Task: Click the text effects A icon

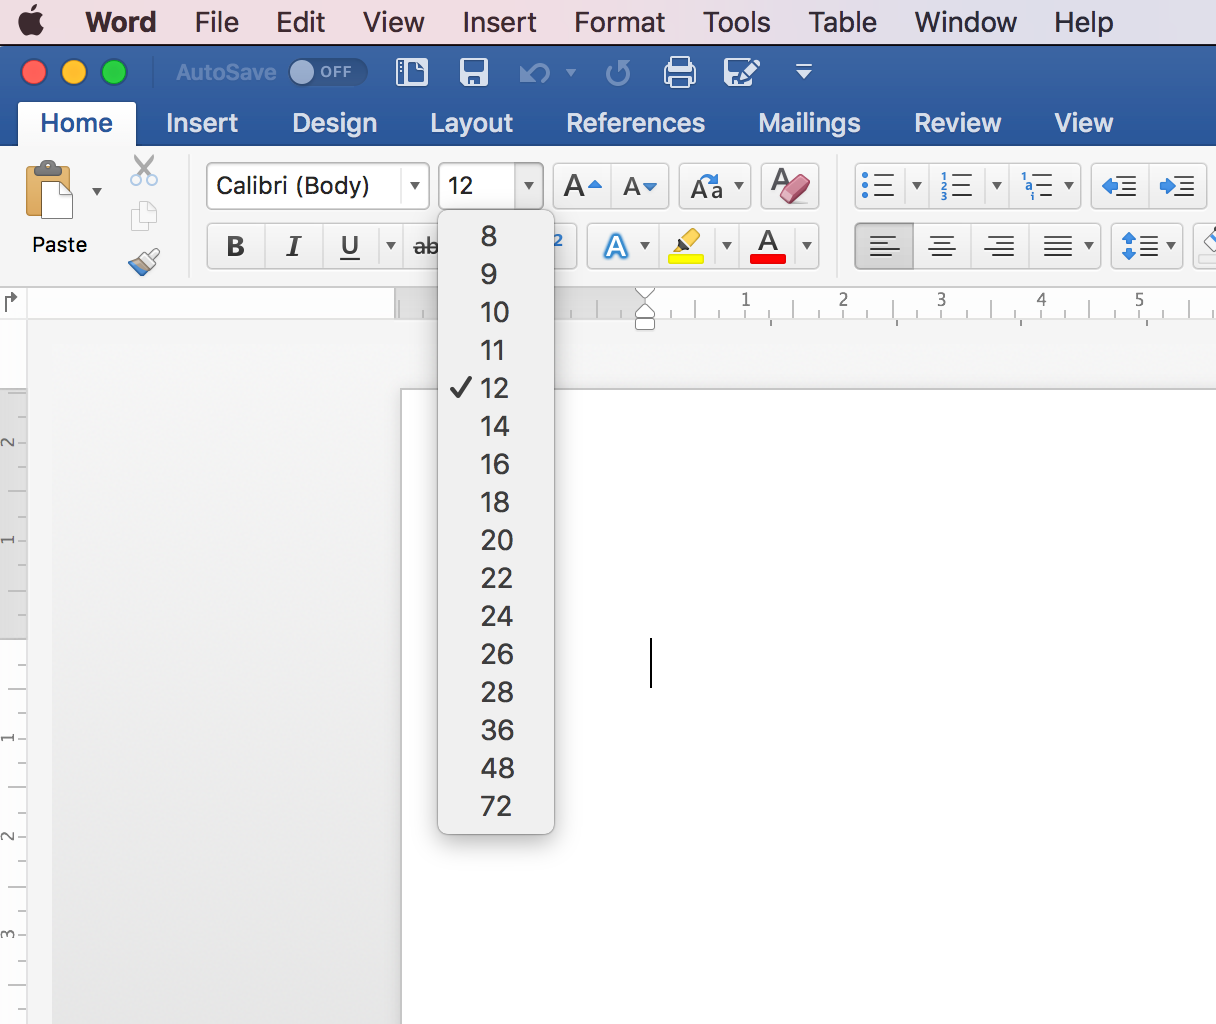Action: tap(616, 246)
